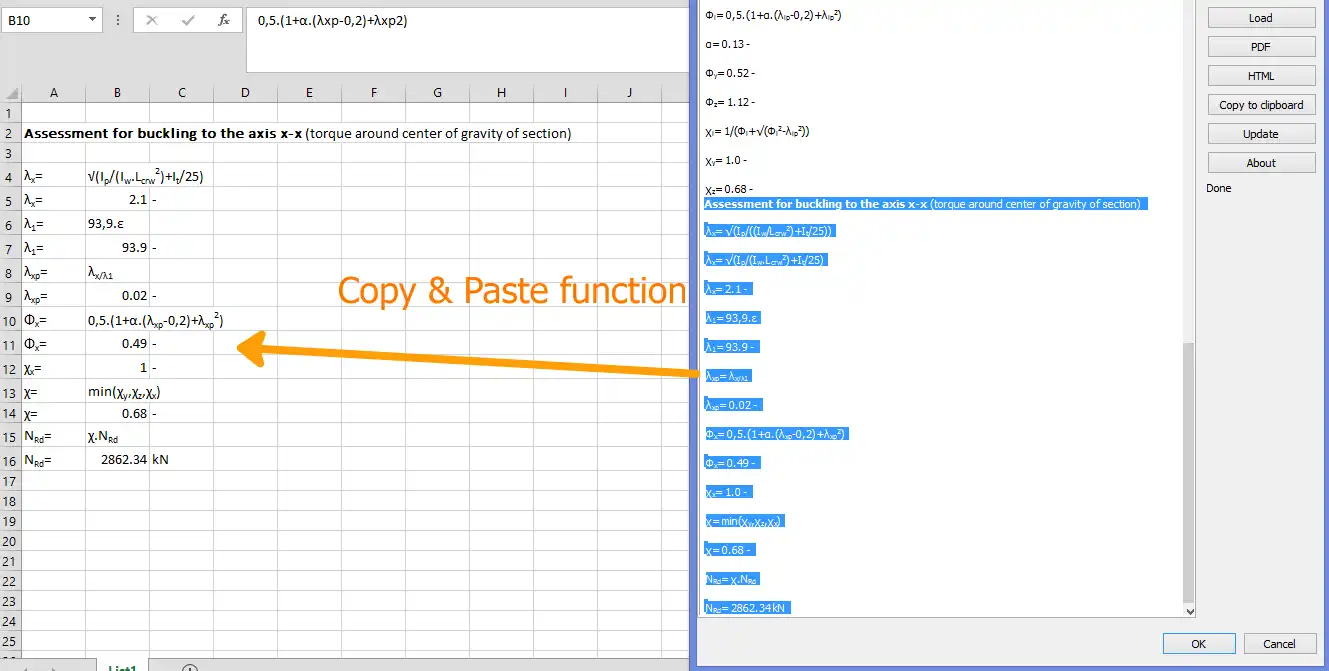Select row 16 header

[x=11, y=460]
